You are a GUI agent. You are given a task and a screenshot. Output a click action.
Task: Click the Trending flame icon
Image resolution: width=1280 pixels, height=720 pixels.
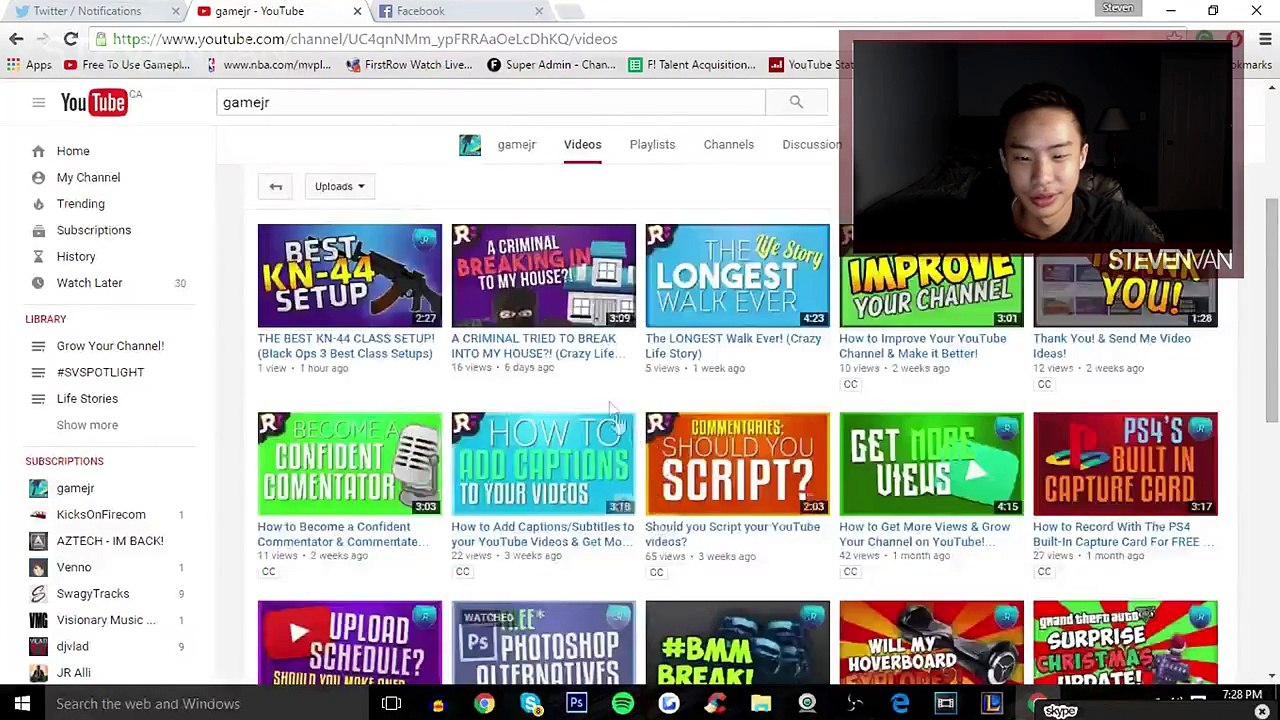point(38,204)
